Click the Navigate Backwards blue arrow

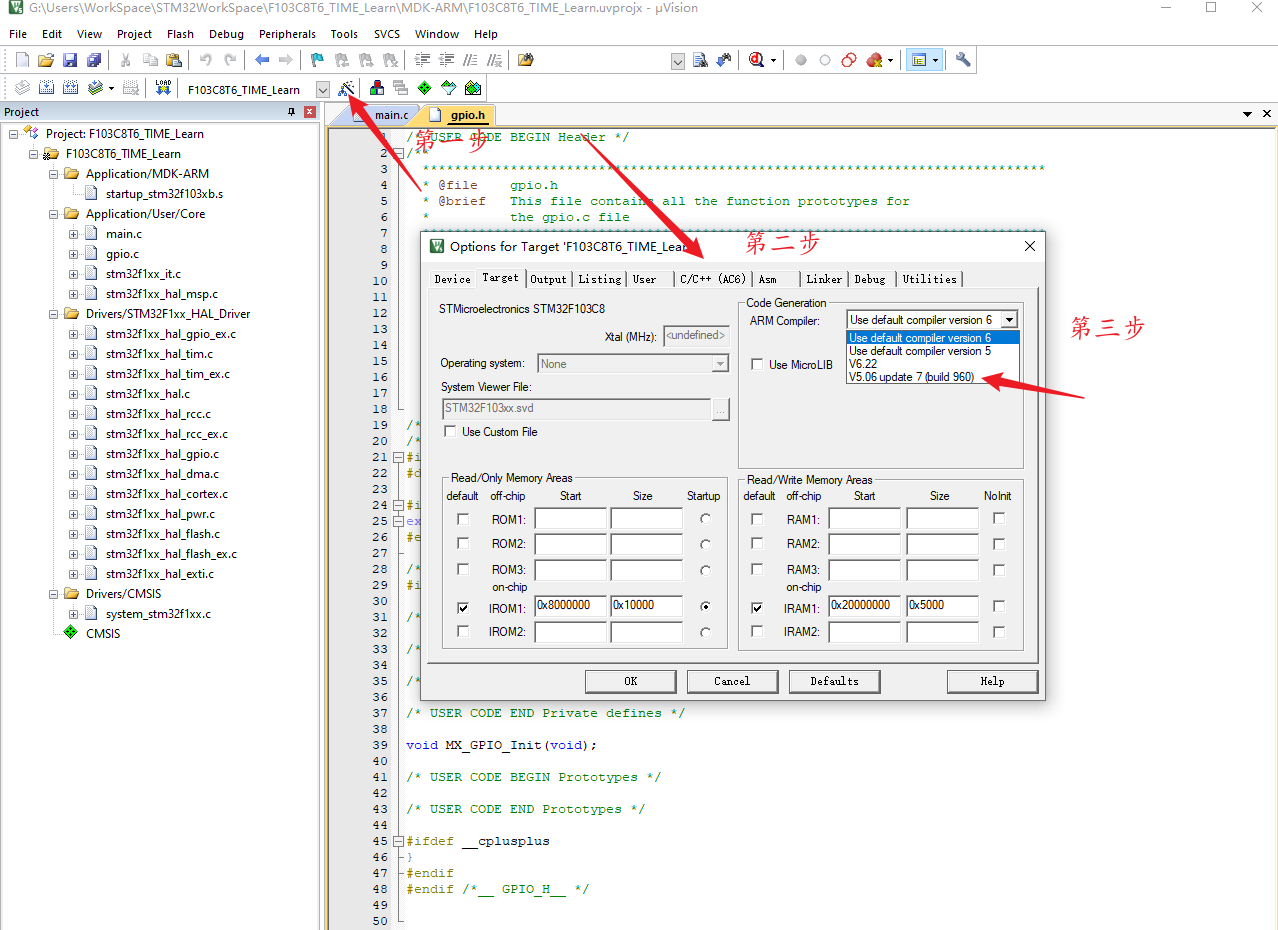[x=261, y=60]
